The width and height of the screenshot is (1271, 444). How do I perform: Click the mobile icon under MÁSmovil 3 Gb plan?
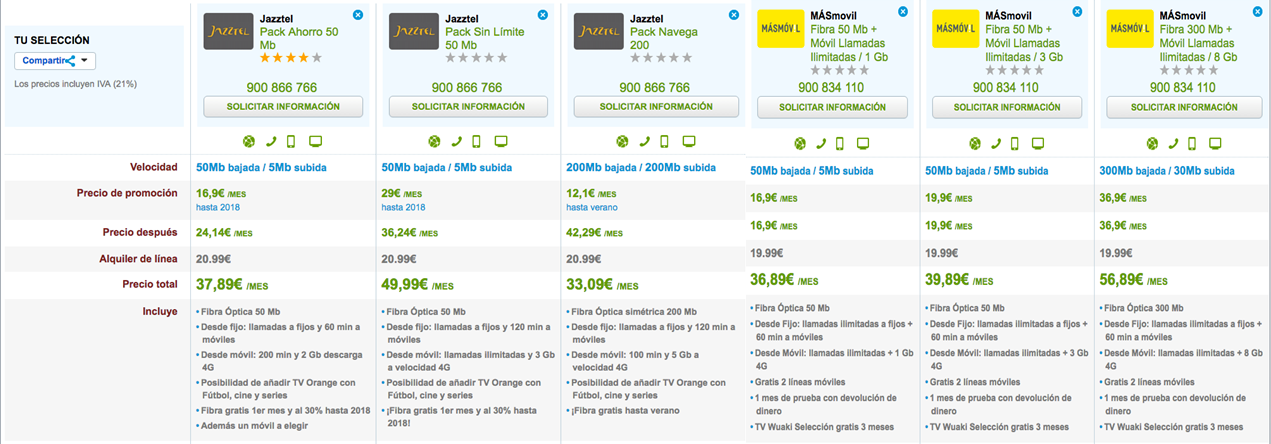click(x=1016, y=144)
